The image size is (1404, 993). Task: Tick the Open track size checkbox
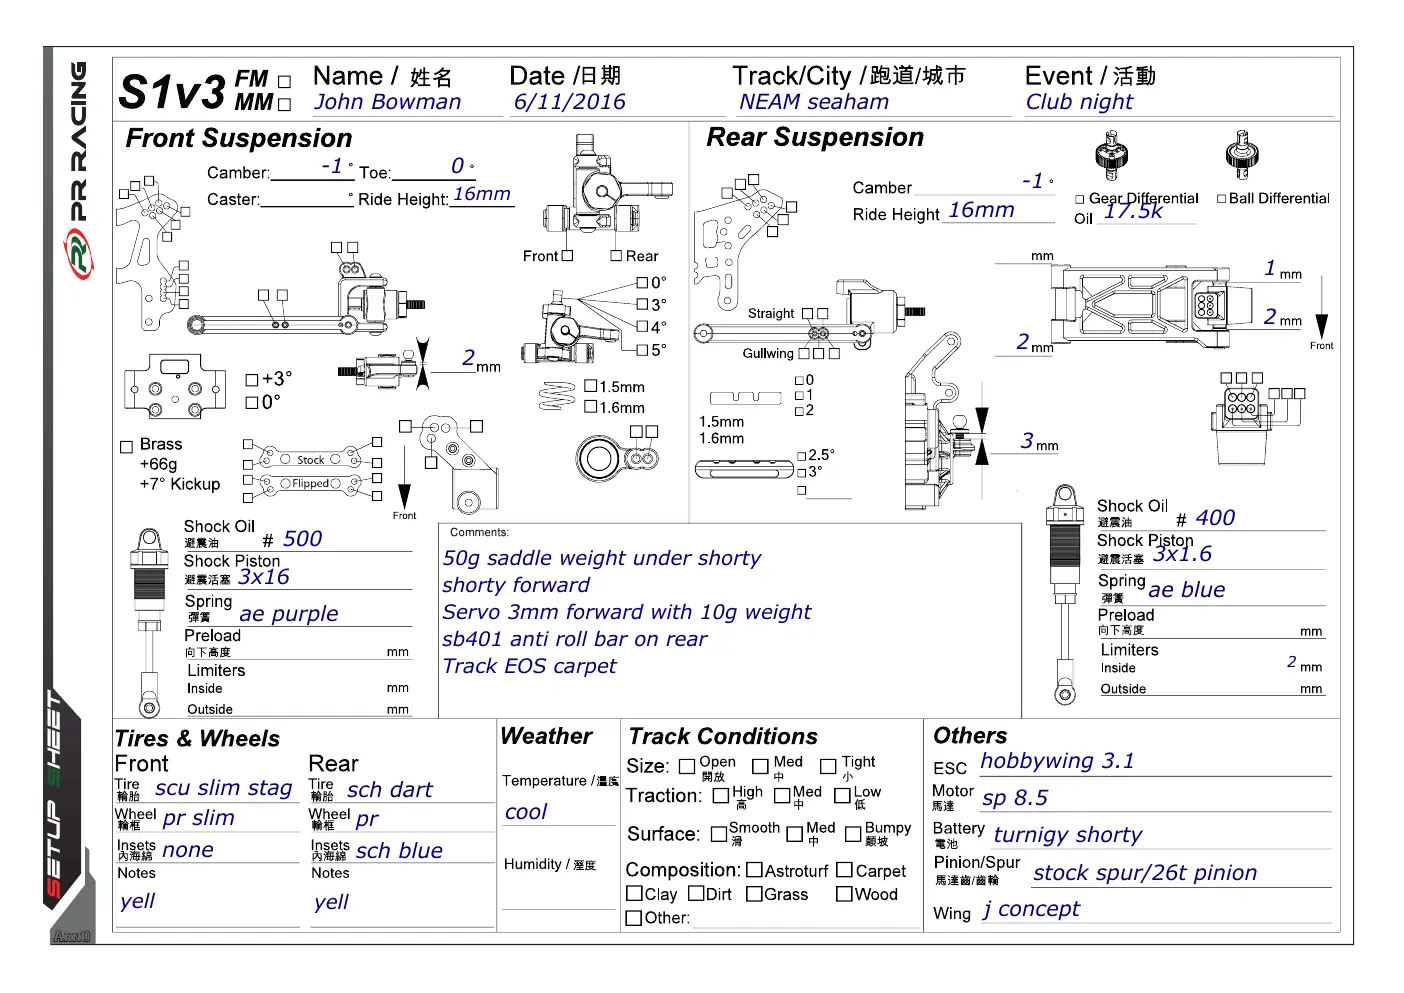click(x=687, y=767)
